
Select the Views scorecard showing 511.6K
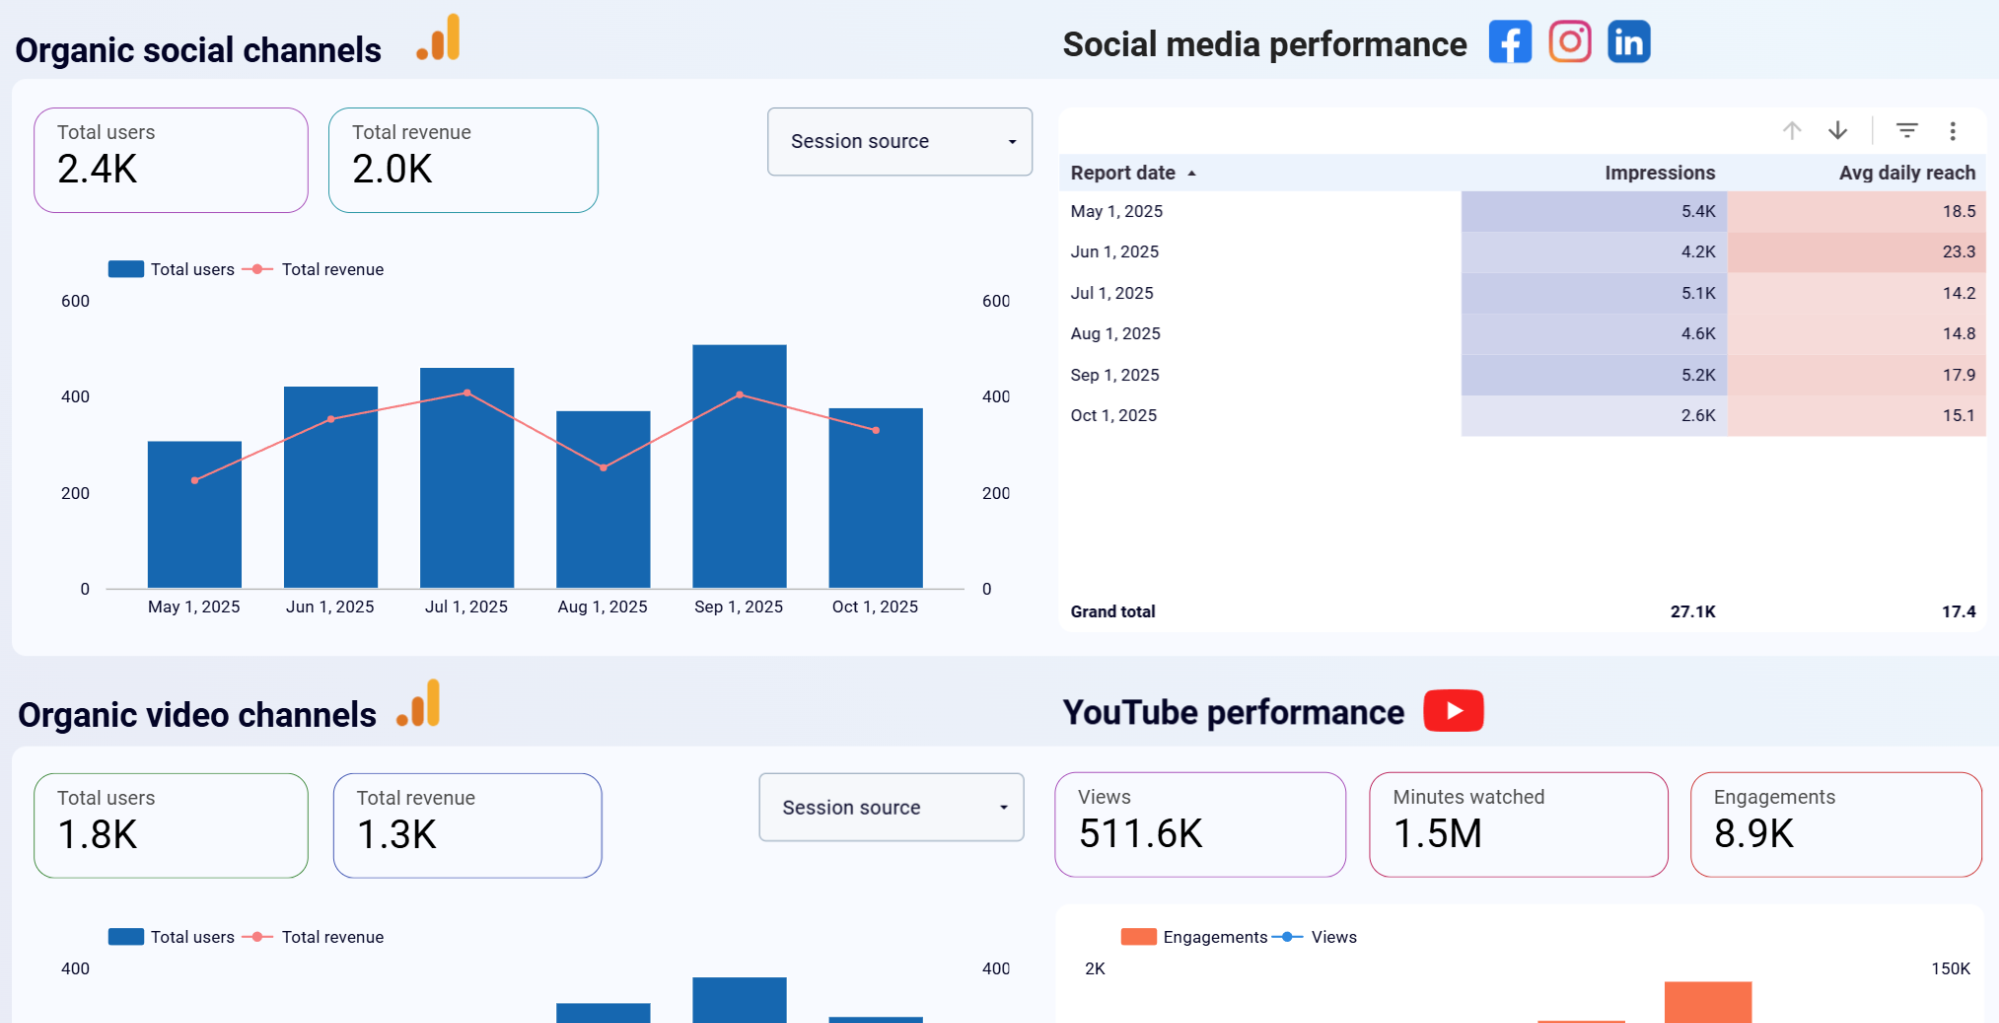pos(1200,824)
